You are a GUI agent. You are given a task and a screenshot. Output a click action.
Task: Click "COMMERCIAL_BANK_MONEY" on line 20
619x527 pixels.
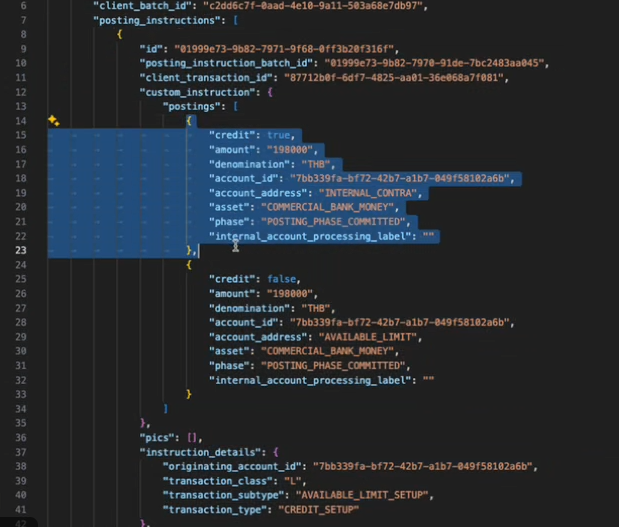(328, 207)
